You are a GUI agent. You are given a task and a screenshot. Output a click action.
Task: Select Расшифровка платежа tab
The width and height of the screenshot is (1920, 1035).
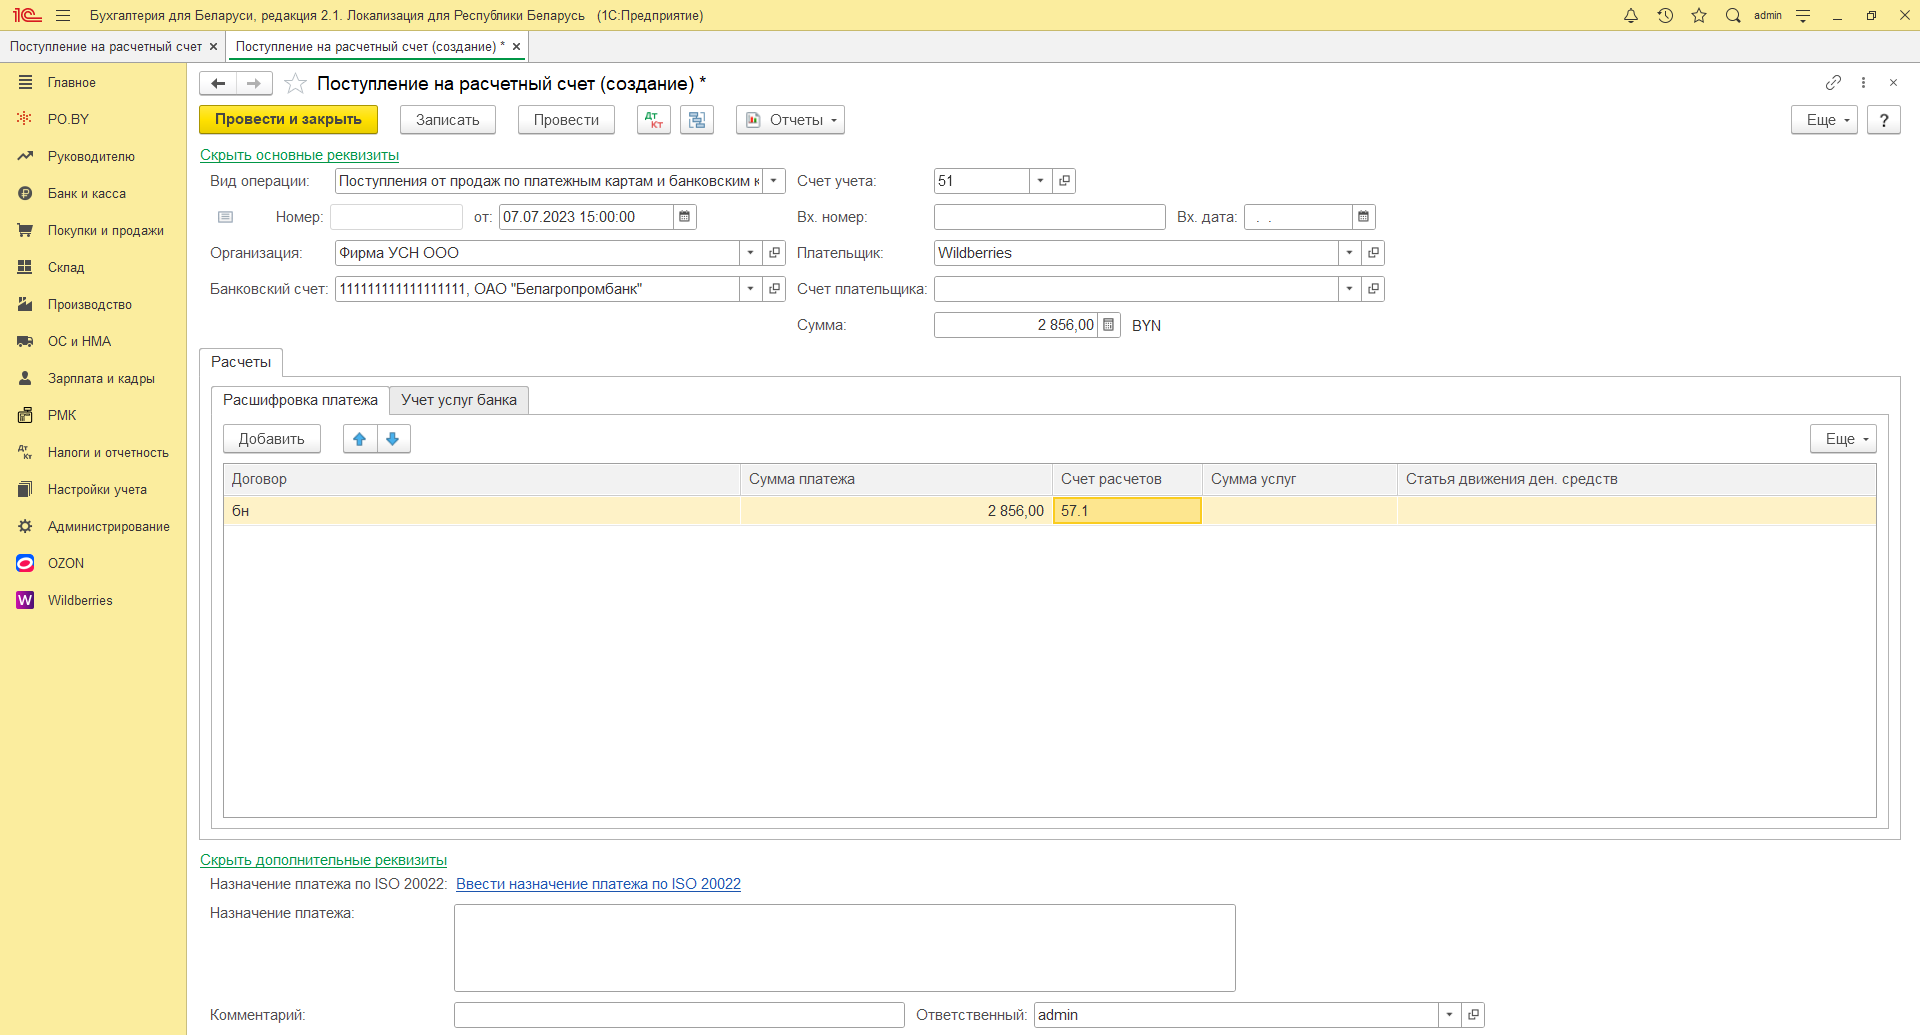coord(300,400)
